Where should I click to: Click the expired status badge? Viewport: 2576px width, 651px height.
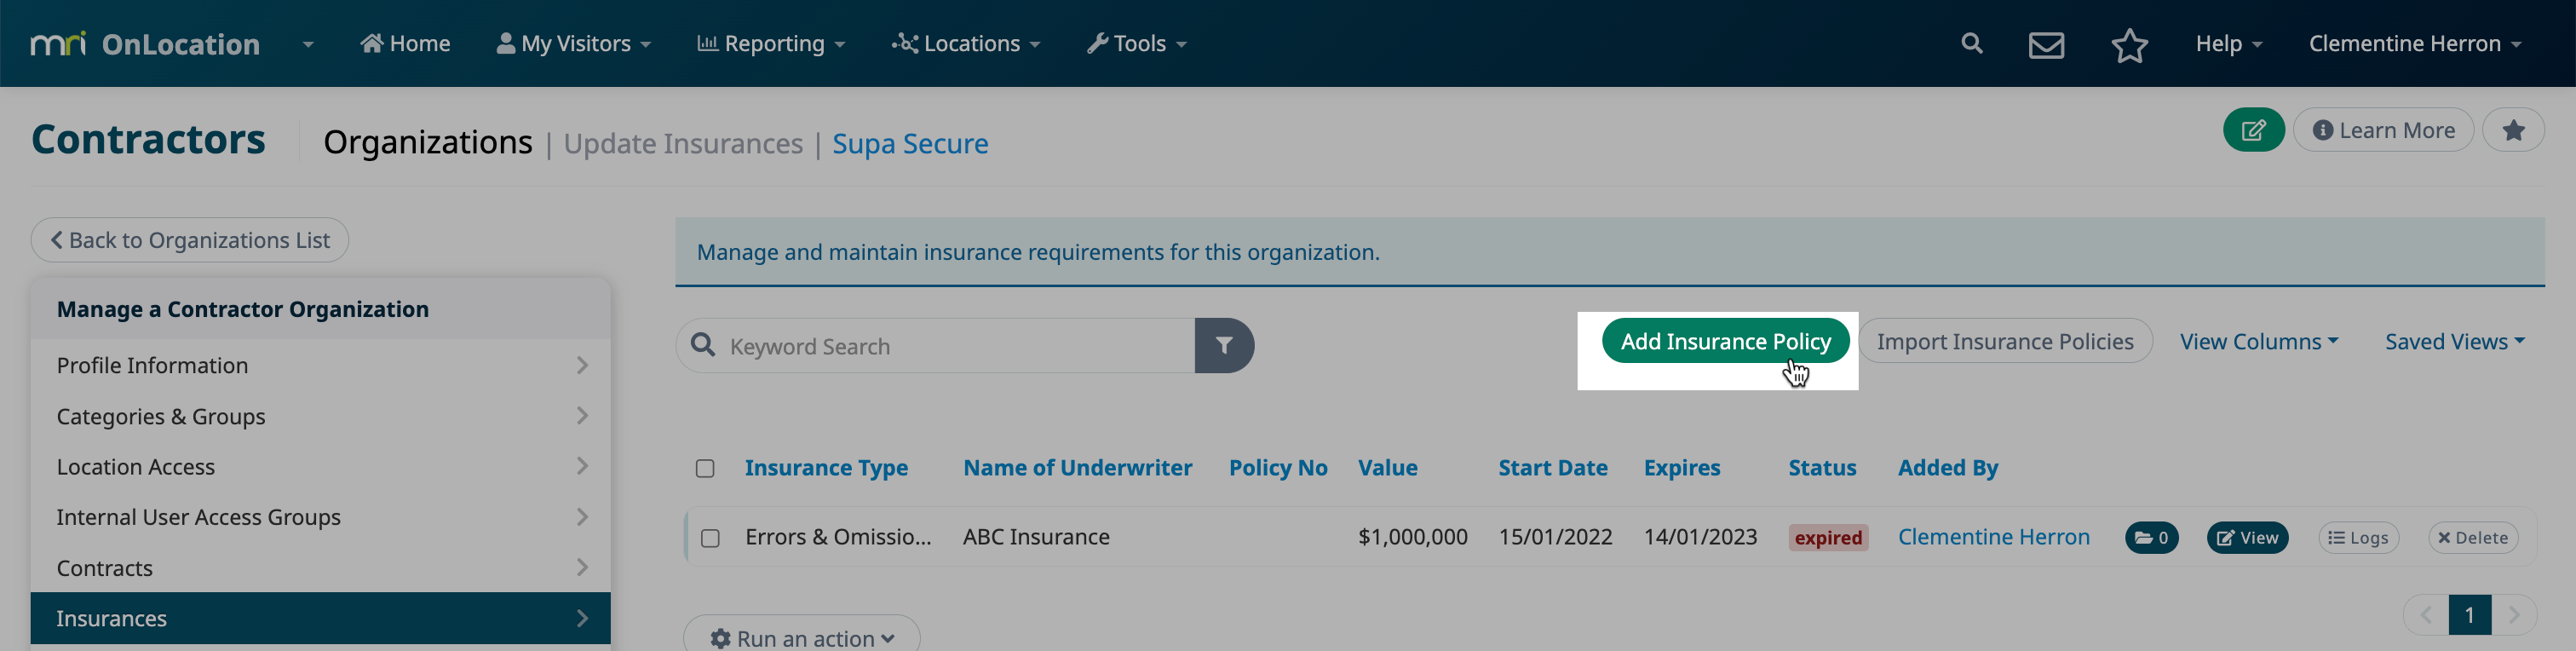[x=1827, y=538]
